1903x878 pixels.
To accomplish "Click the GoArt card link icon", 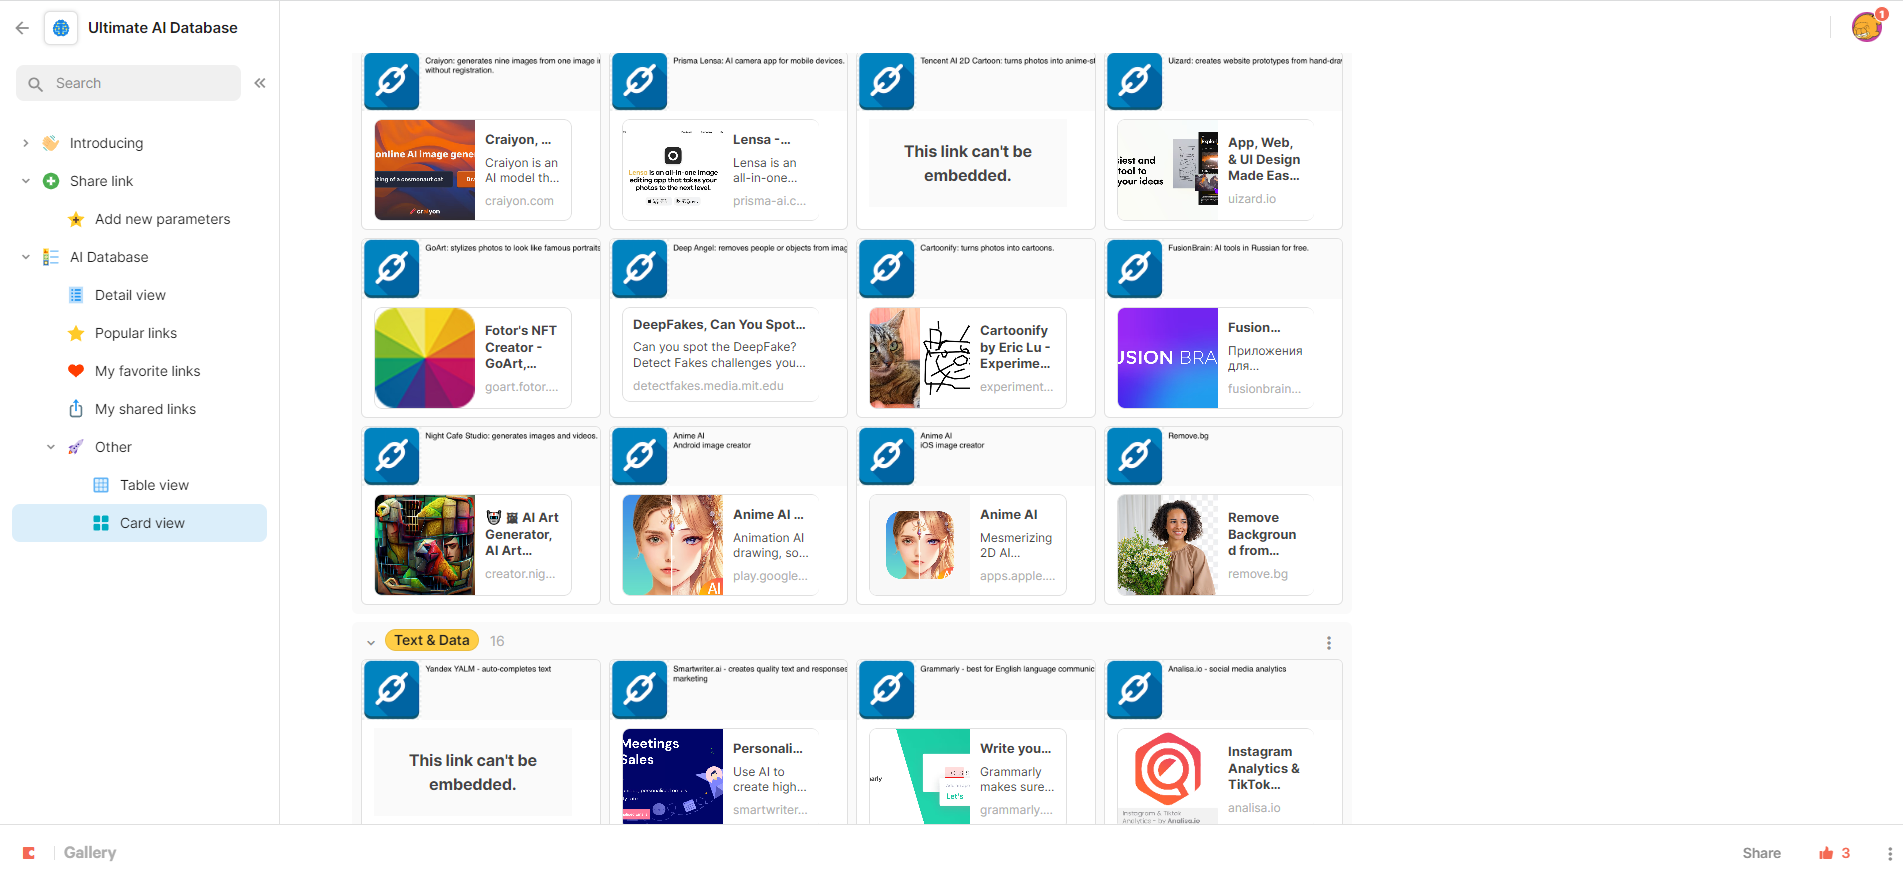I will pyautogui.click(x=392, y=268).
